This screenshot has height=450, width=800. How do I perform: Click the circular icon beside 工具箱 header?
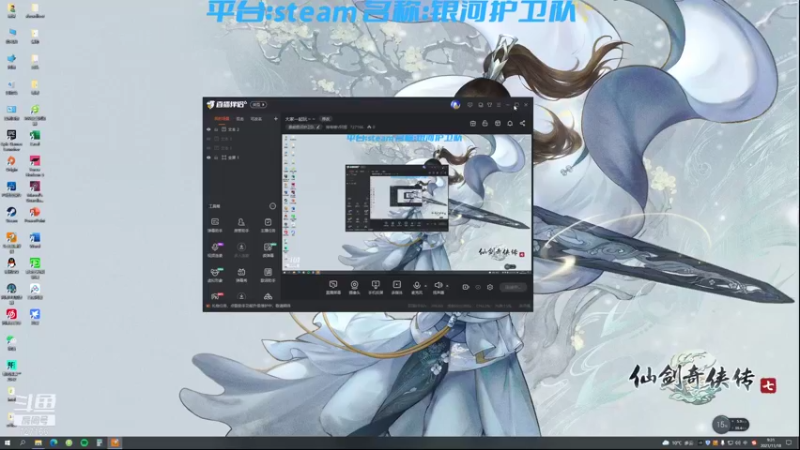click(272, 206)
